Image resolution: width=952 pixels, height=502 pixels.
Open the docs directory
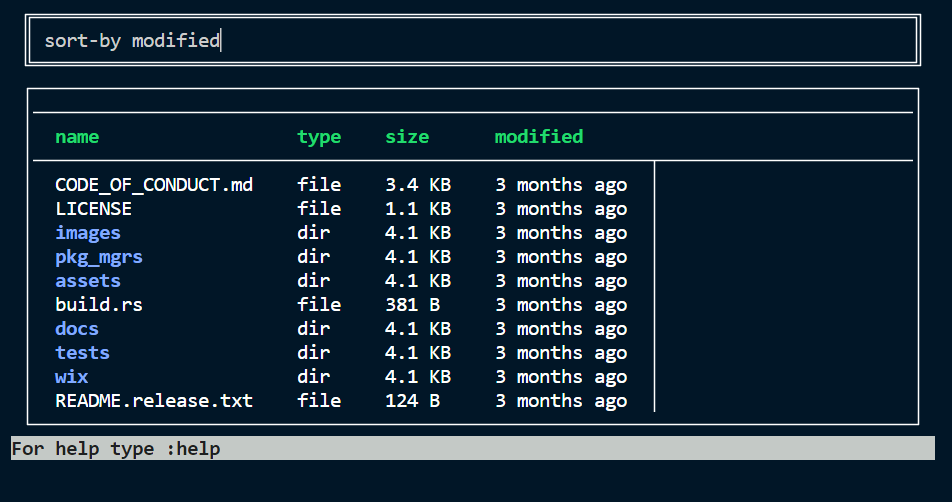(x=77, y=329)
